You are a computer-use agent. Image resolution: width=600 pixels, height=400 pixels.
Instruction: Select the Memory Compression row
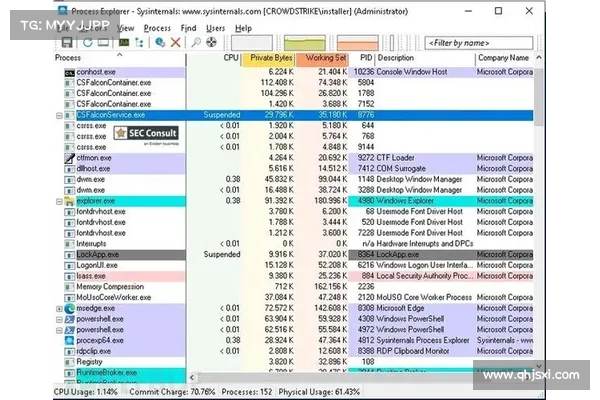click(x=294, y=286)
